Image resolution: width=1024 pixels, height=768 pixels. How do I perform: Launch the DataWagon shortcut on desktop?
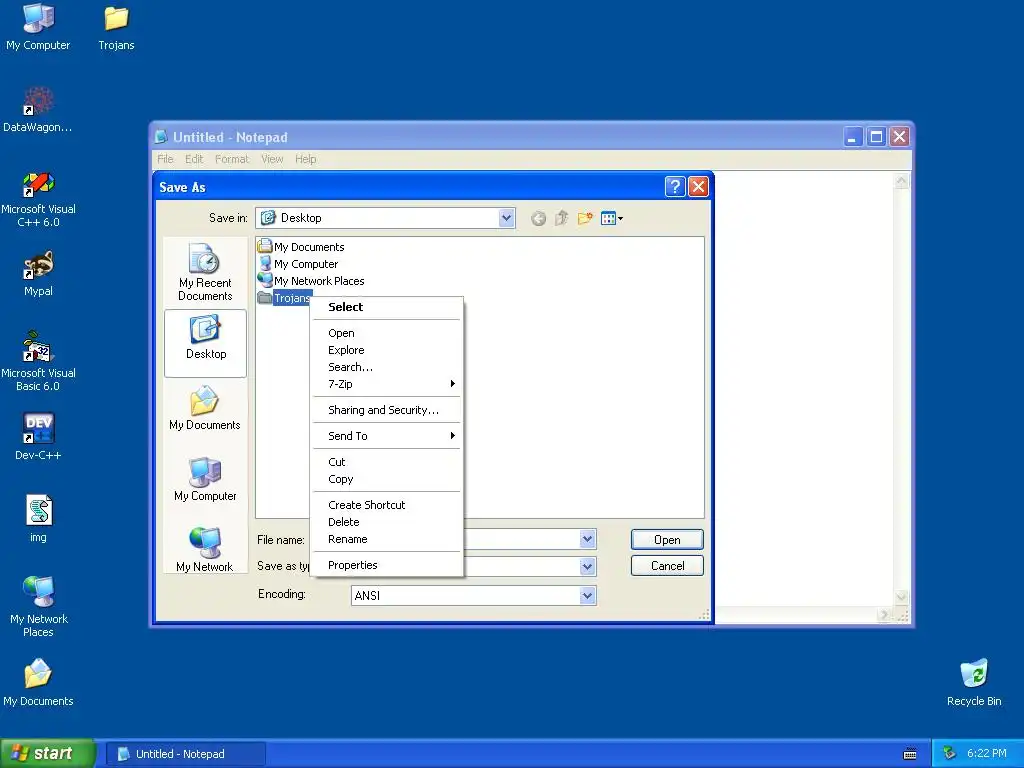click(38, 109)
